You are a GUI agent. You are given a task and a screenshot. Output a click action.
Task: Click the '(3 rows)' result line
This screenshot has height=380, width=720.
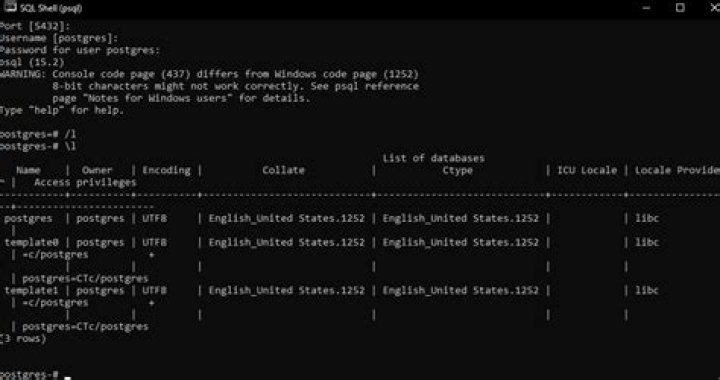point(23,339)
